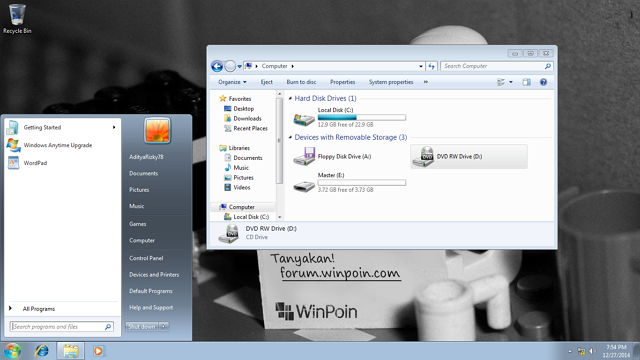
Task: Open the view options dropdown arrow
Action: click(x=511, y=82)
